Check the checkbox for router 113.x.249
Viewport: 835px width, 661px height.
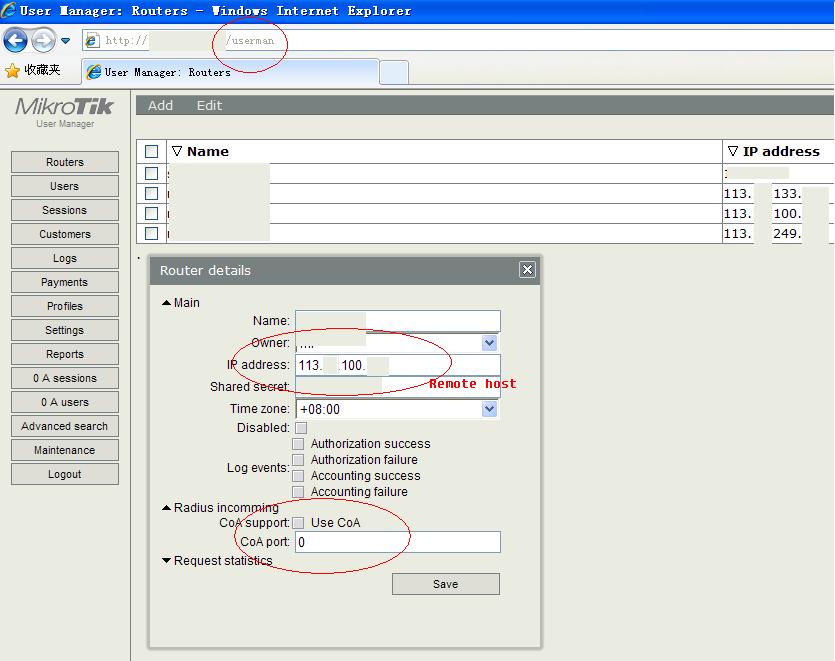pos(152,233)
